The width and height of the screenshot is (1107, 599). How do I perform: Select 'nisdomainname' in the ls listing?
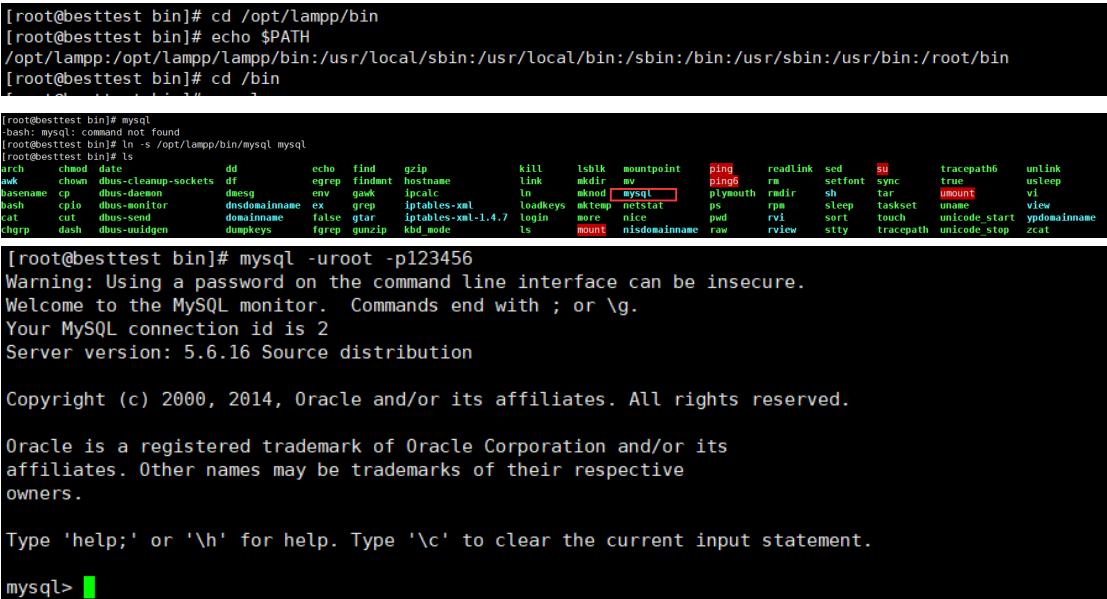660,230
